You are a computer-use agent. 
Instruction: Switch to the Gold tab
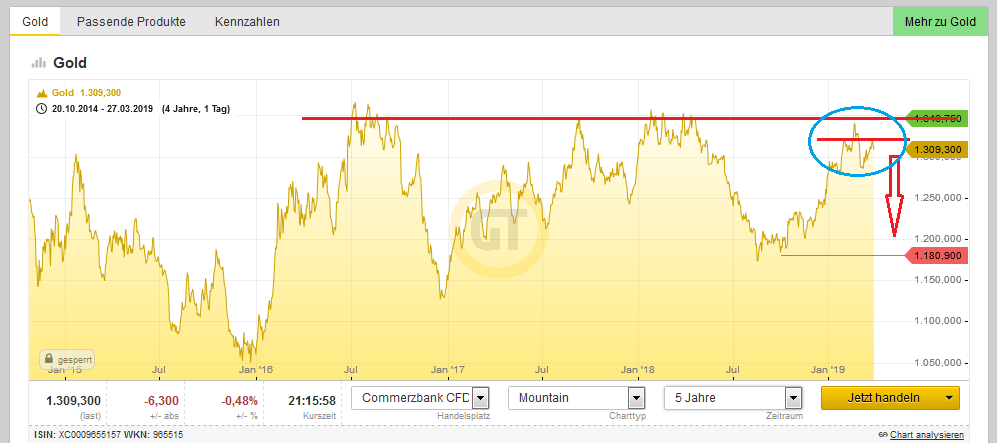[35, 22]
